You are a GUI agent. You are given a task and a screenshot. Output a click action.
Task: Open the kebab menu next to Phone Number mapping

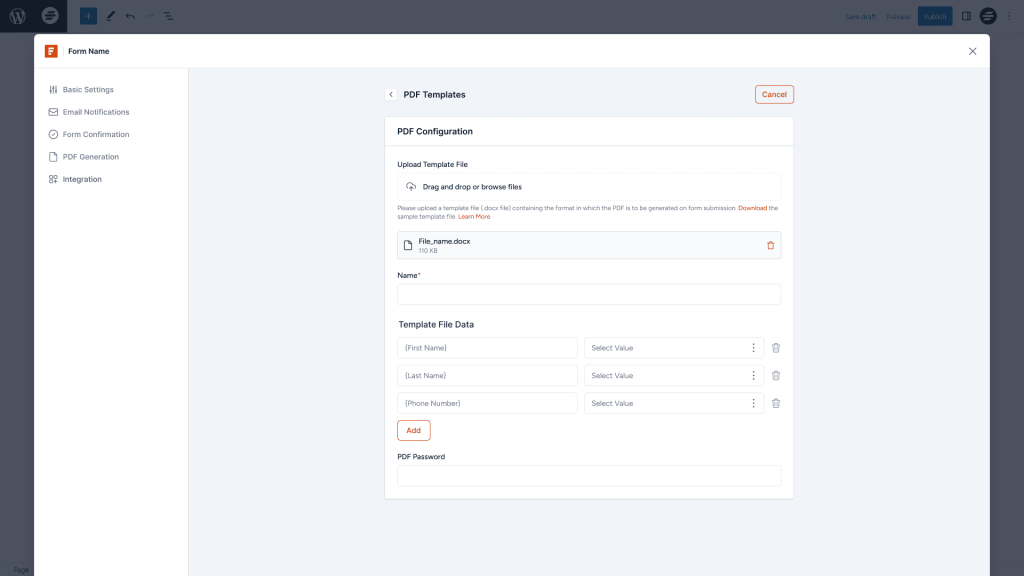(753, 403)
